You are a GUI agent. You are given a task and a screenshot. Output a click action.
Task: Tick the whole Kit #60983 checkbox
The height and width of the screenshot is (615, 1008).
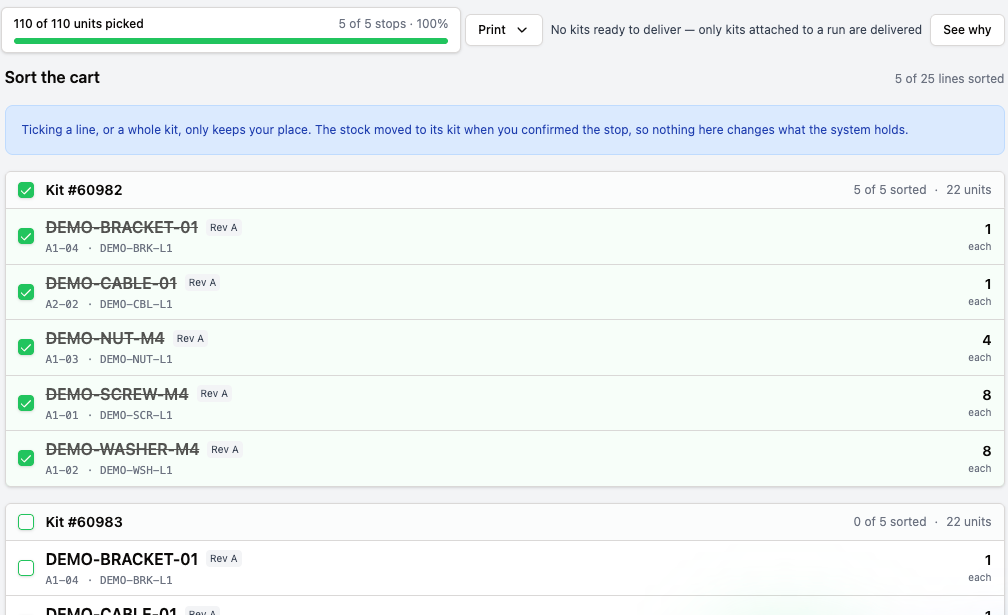pos(26,522)
